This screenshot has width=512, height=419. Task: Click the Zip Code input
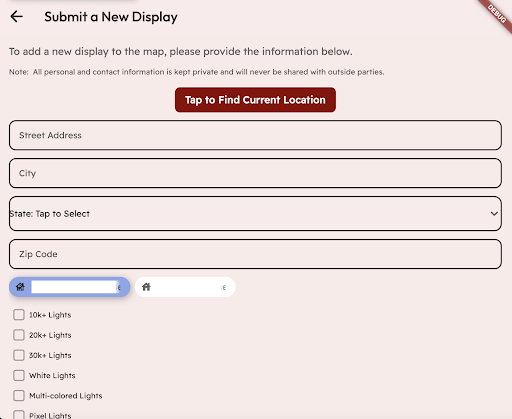(255, 254)
